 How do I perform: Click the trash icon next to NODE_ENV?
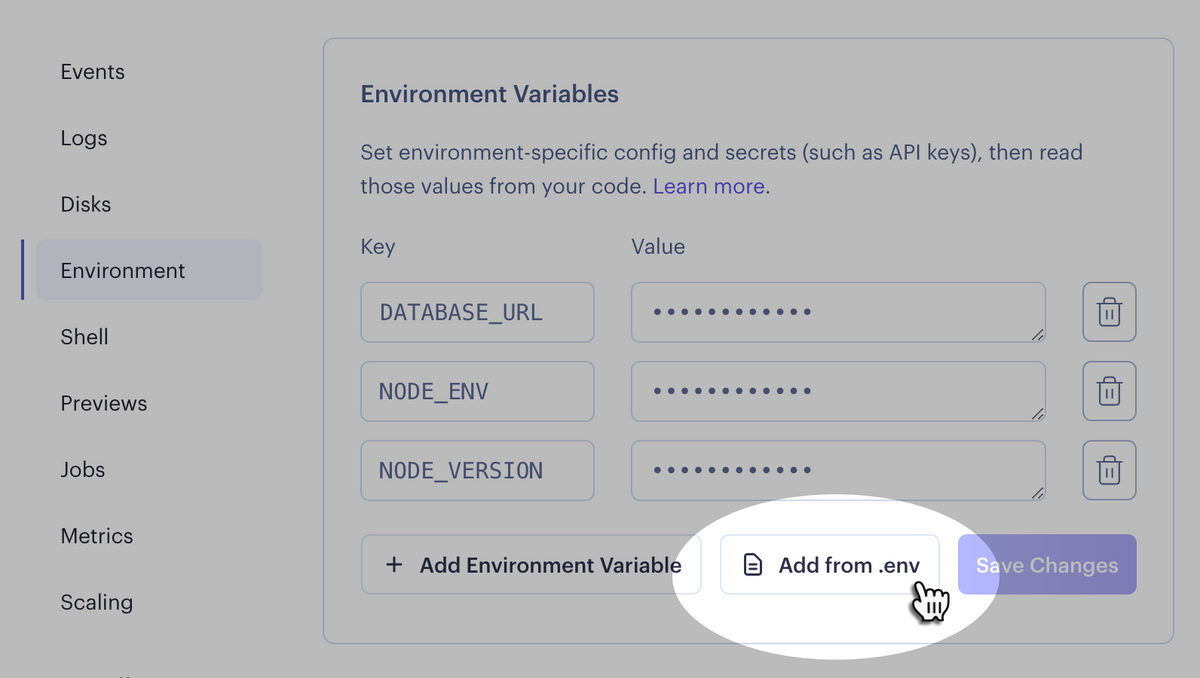click(1109, 390)
